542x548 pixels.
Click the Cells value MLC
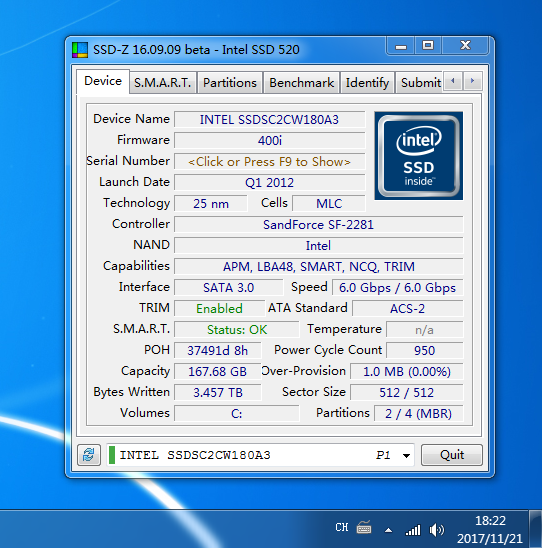[x=329, y=204]
